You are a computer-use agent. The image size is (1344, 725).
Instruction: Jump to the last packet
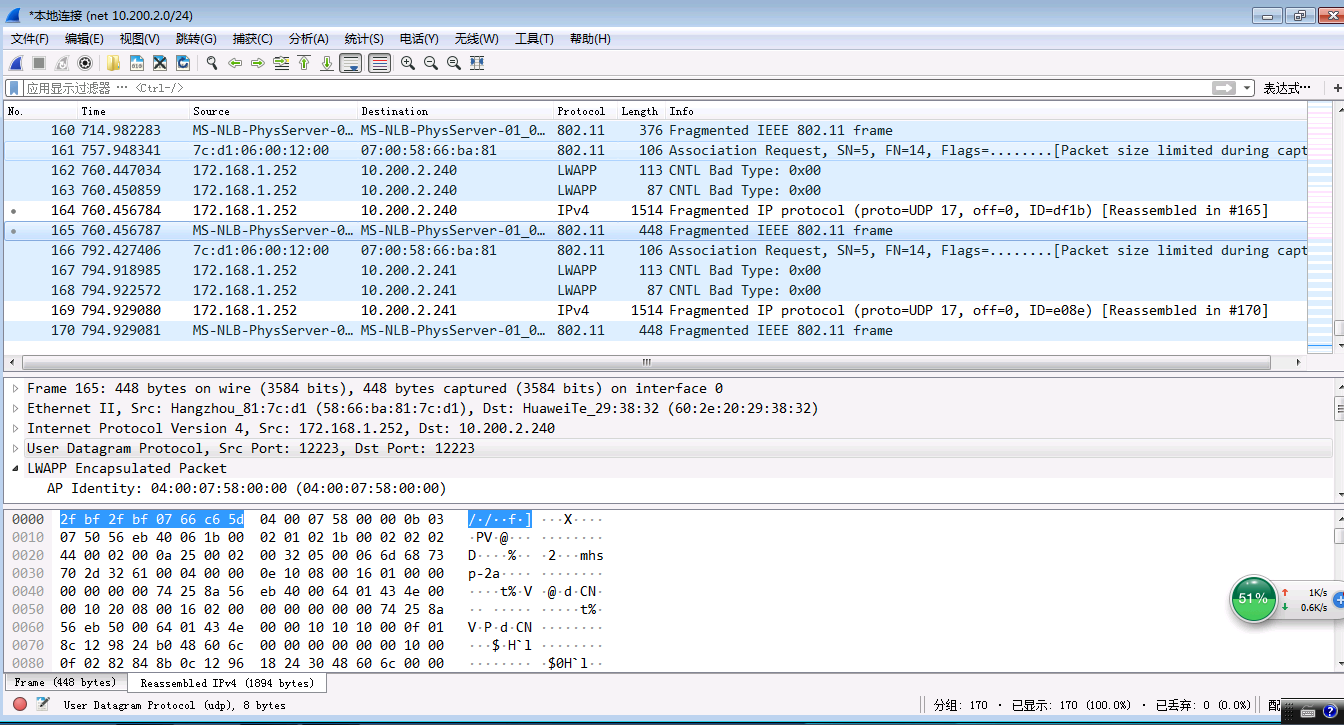click(x=327, y=63)
